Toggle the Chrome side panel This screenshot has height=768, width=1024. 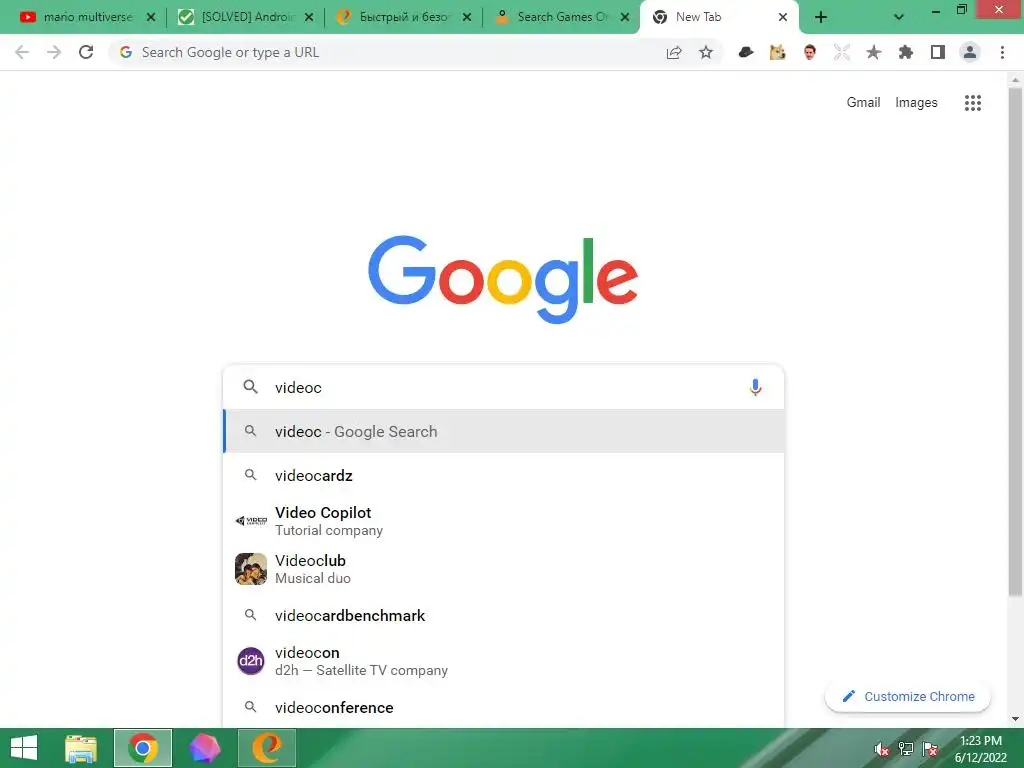tap(938, 52)
